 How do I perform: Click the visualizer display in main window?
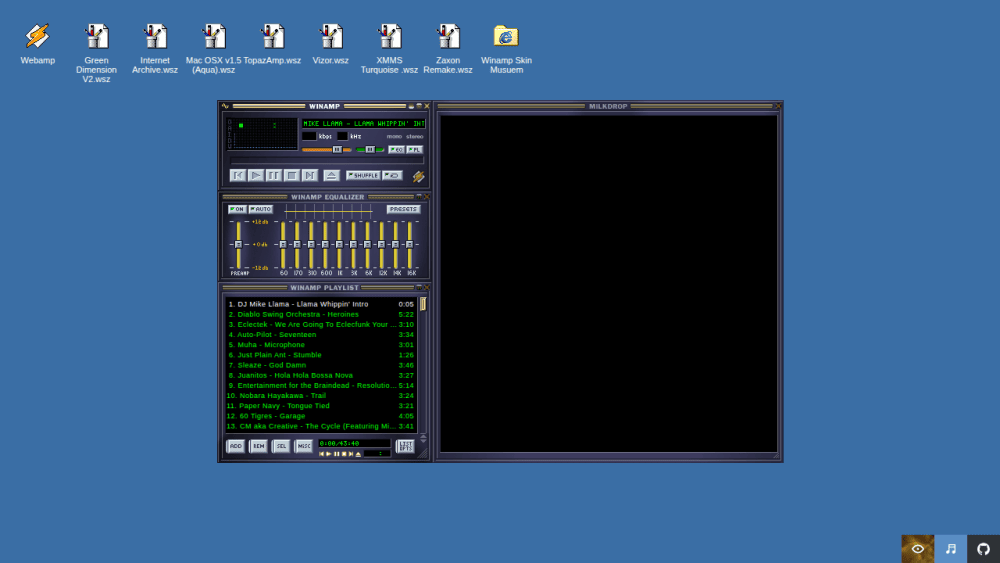pos(263,134)
